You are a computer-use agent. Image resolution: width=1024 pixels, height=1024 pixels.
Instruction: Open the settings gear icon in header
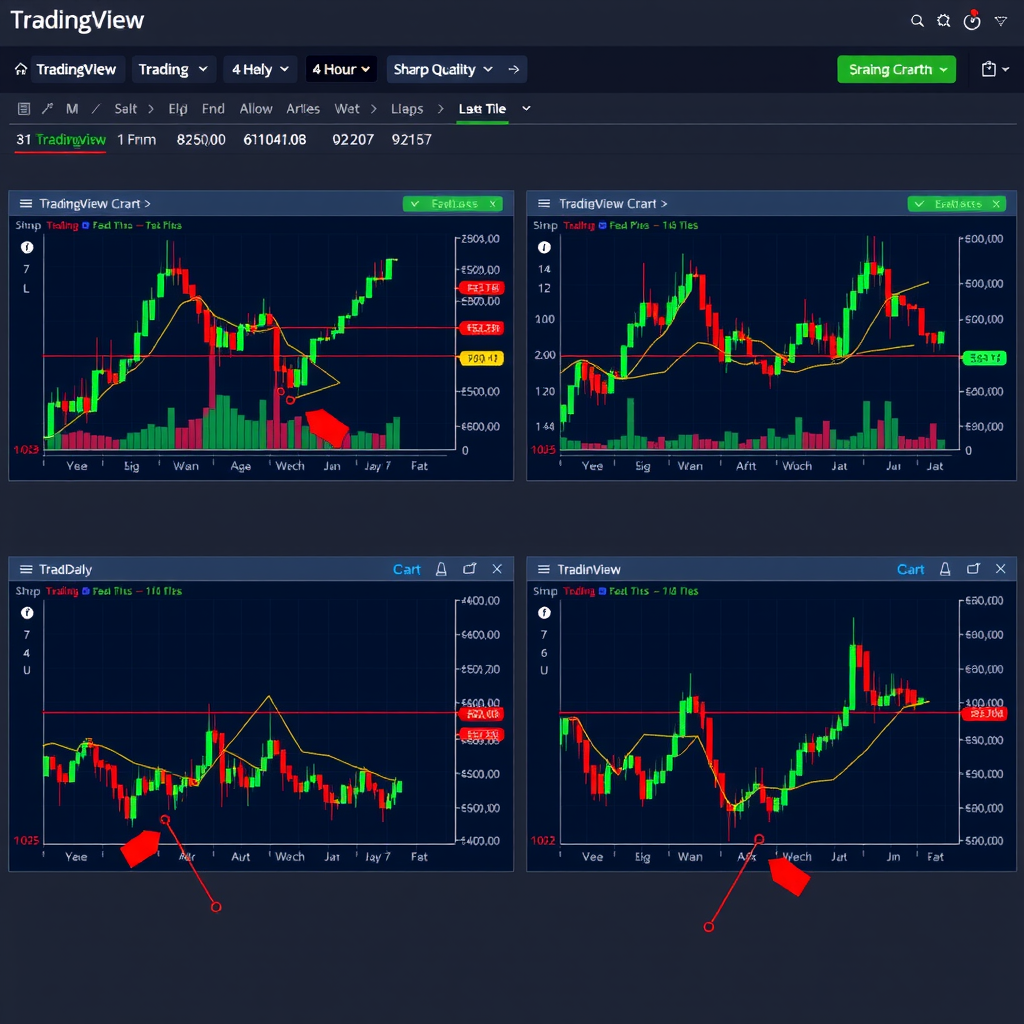click(x=943, y=21)
